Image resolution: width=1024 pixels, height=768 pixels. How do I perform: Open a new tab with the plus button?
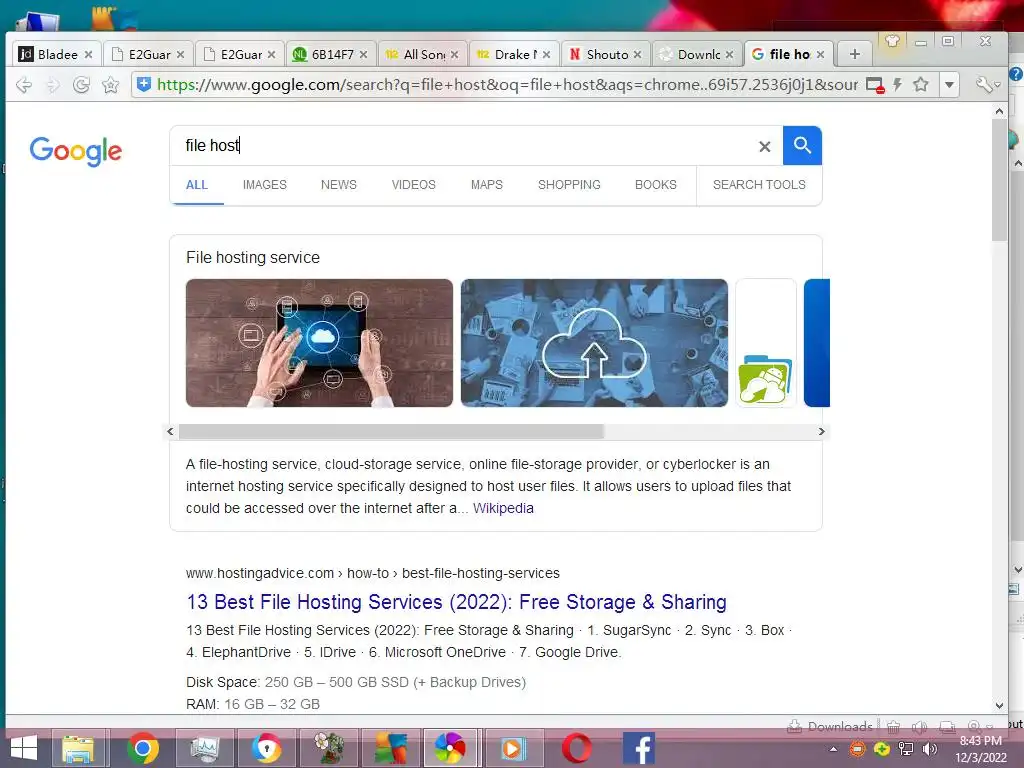tap(855, 54)
